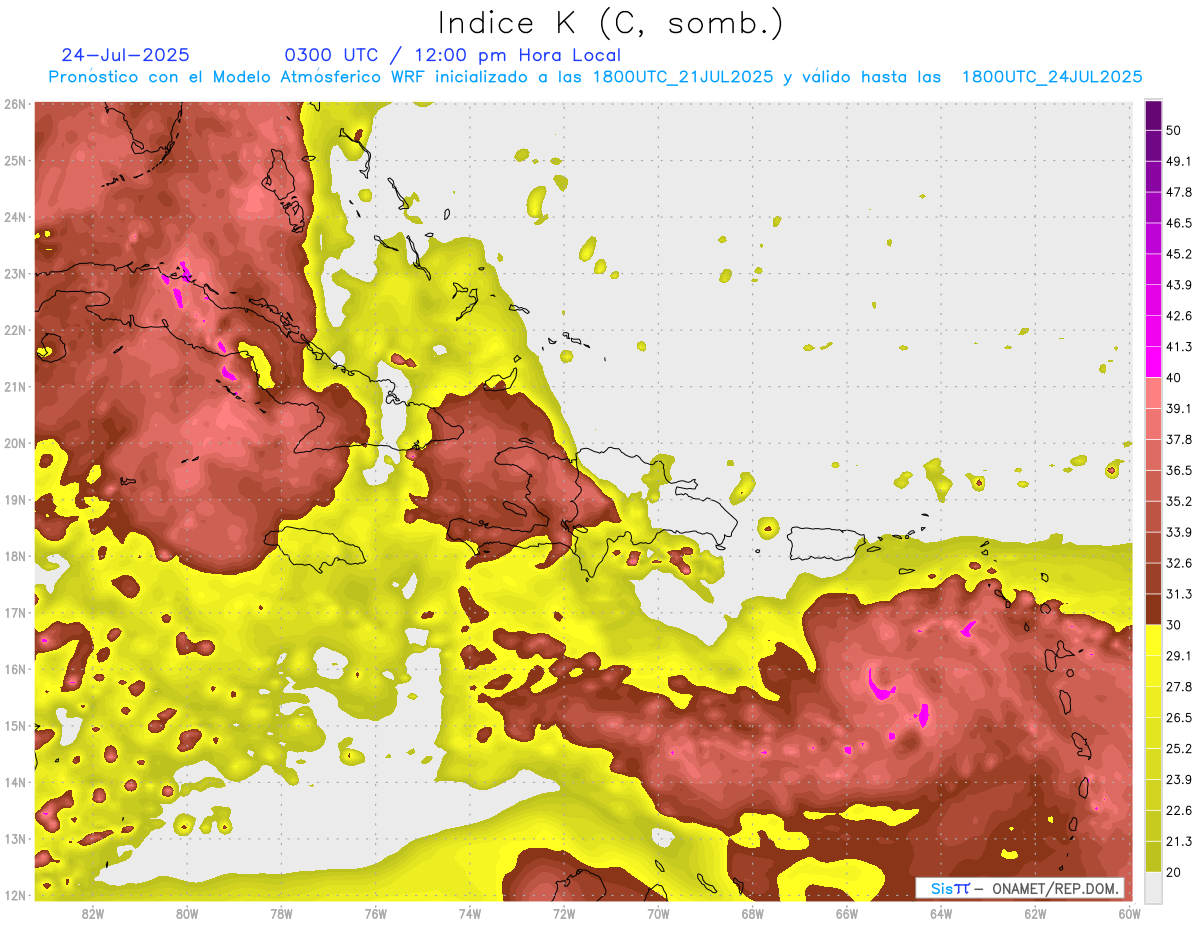This screenshot has height=927, width=1200.
Task: Click the colorbar value "41.3"
Action: [1179, 347]
